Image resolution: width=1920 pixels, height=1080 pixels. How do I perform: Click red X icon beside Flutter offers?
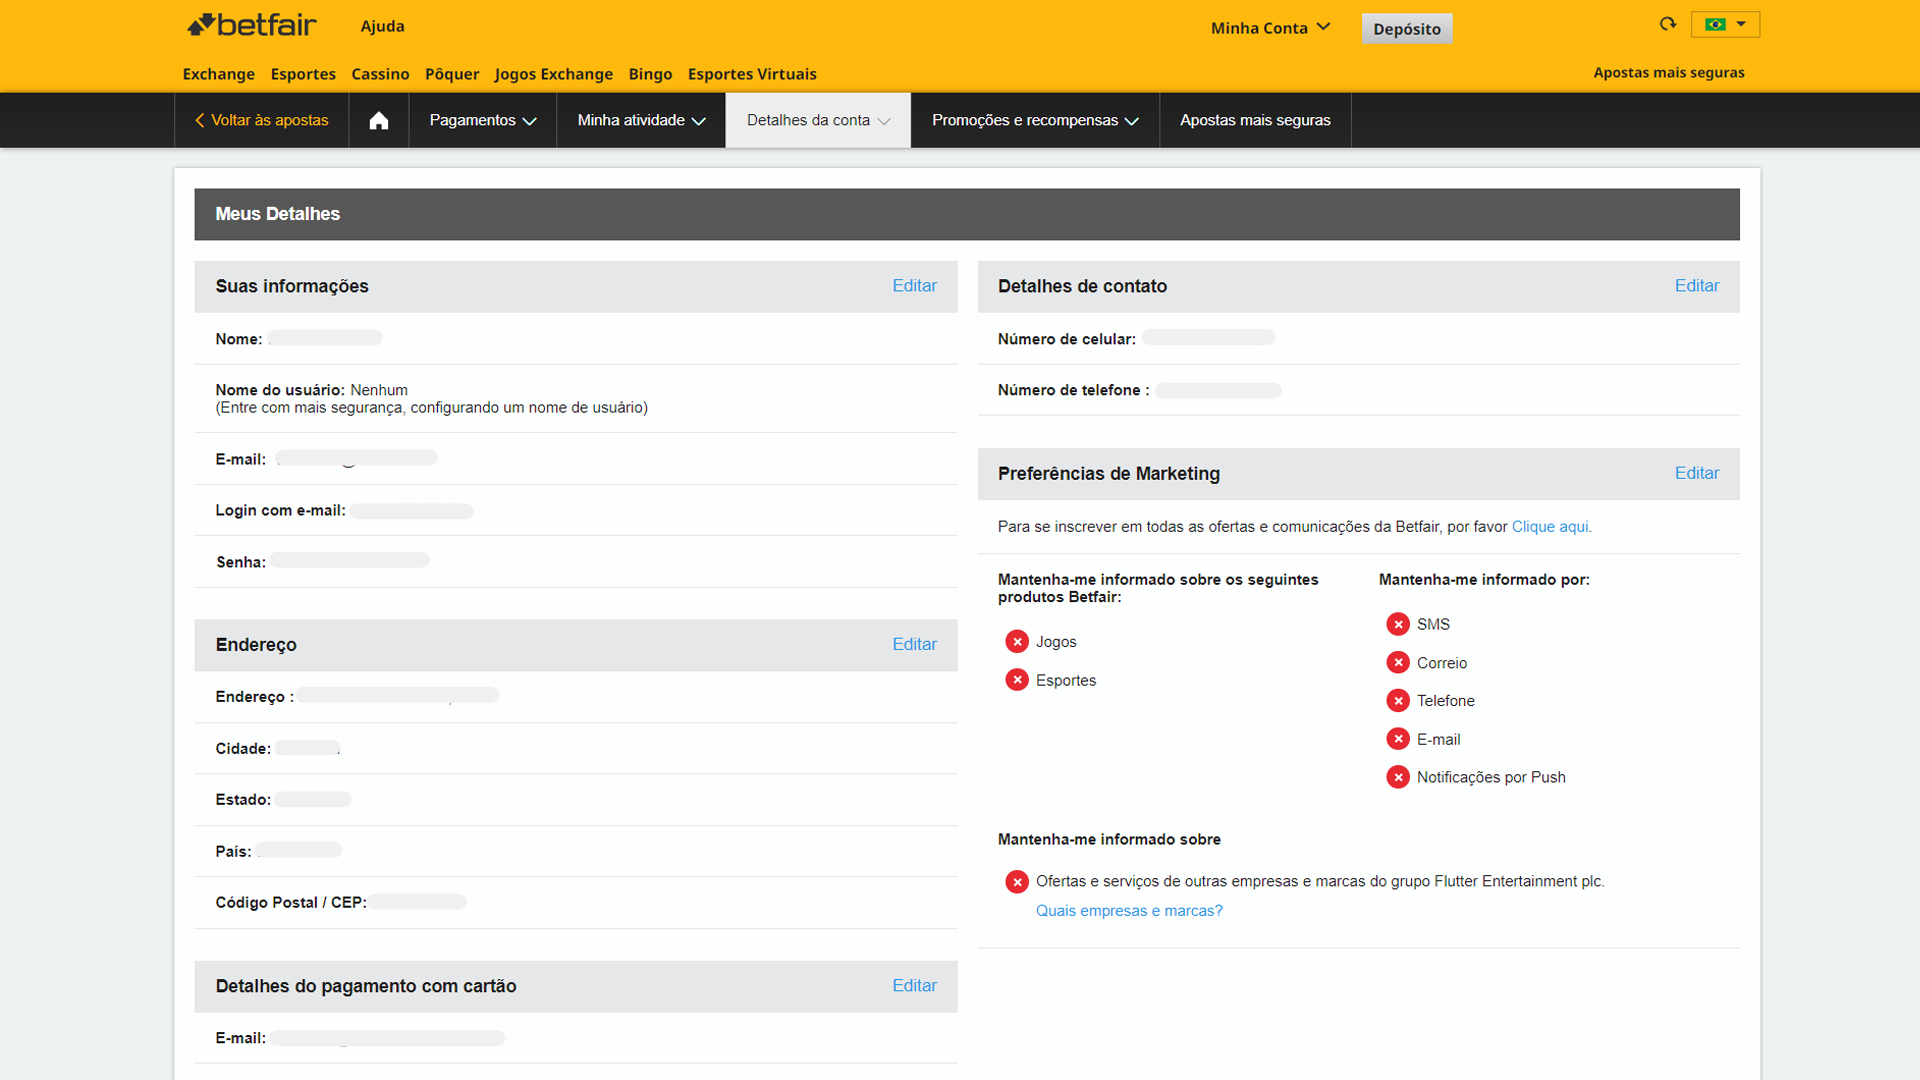1017,882
